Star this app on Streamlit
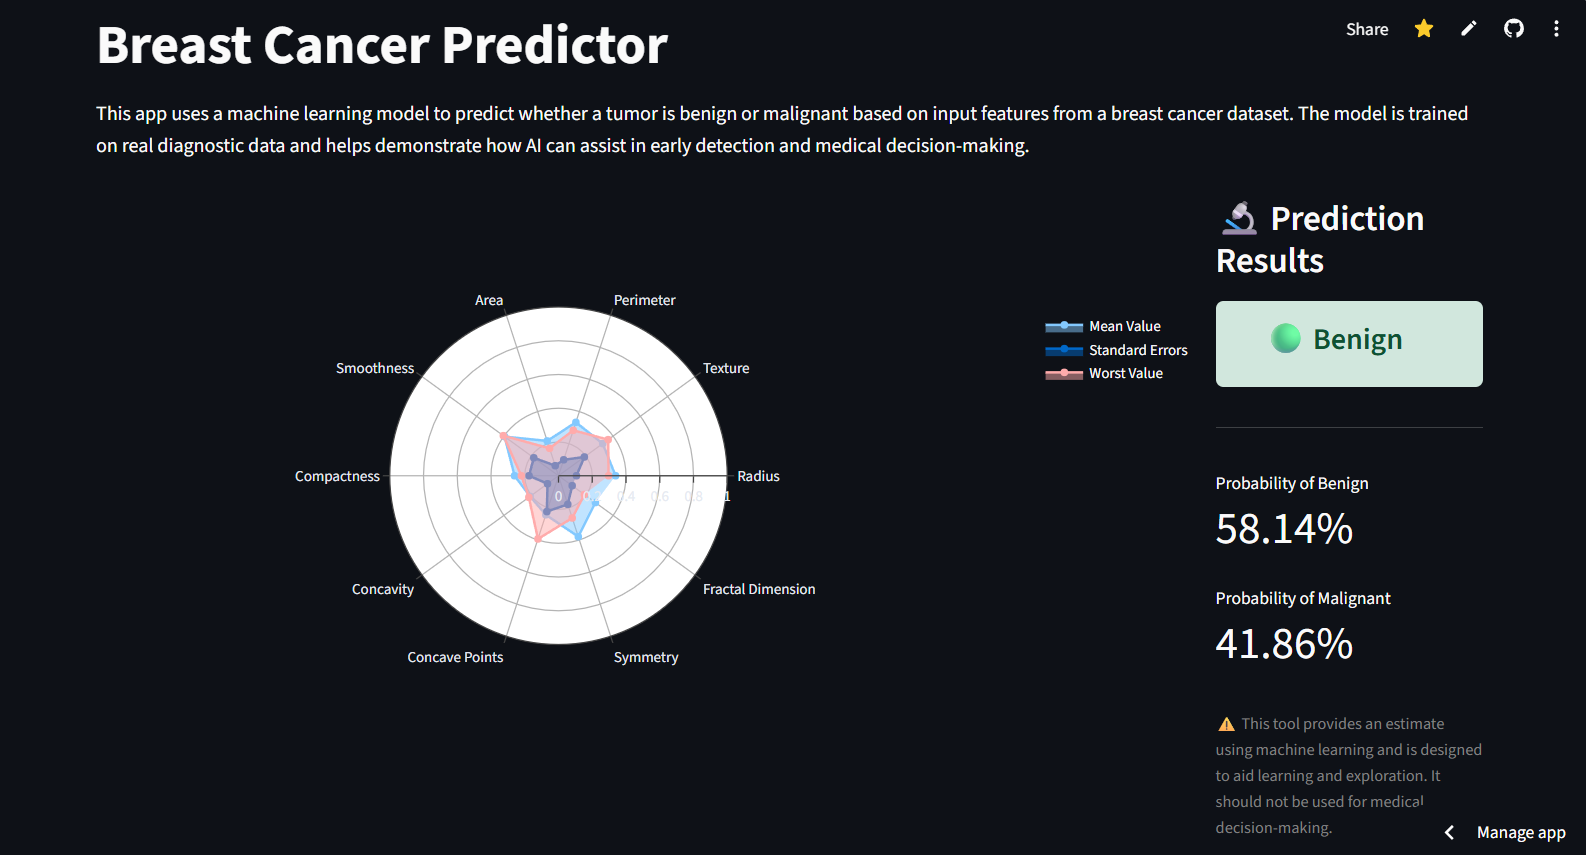1586x855 pixels. tap(1423, 28)
